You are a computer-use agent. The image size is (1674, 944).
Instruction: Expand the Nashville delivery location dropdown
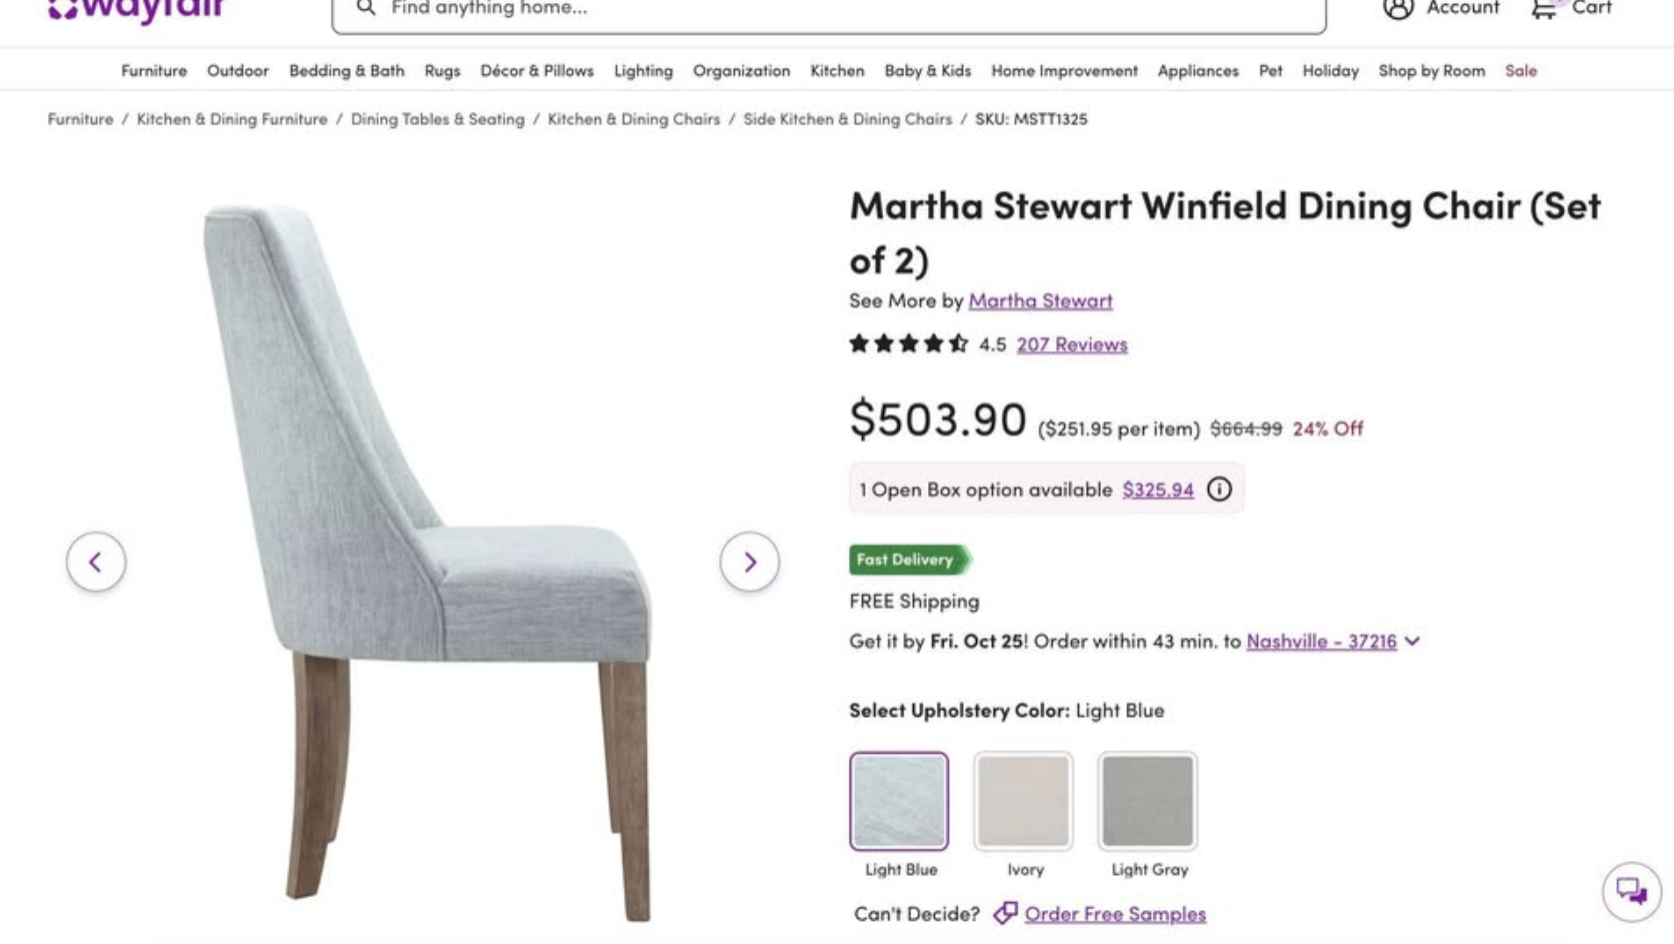[x=1412, y=641]
